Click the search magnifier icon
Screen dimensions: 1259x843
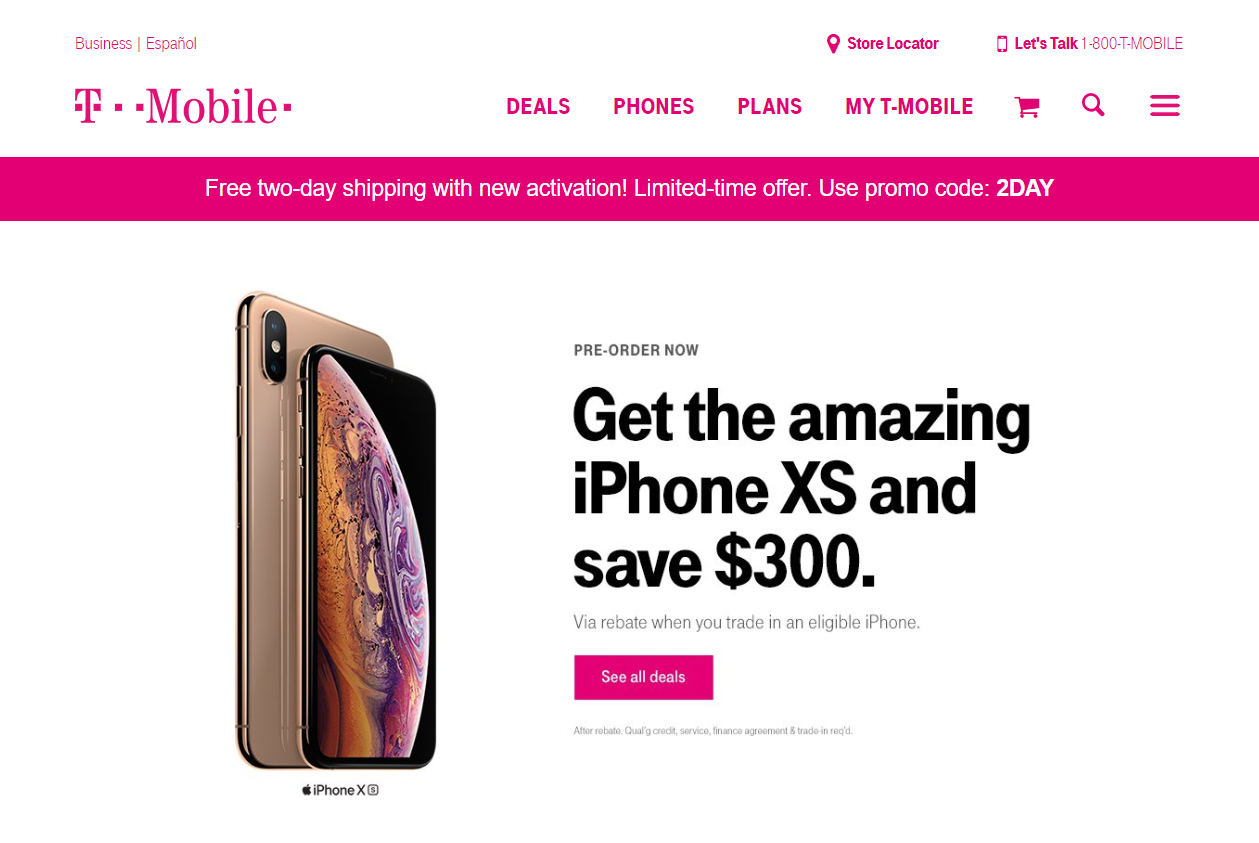click(1093, 105)
